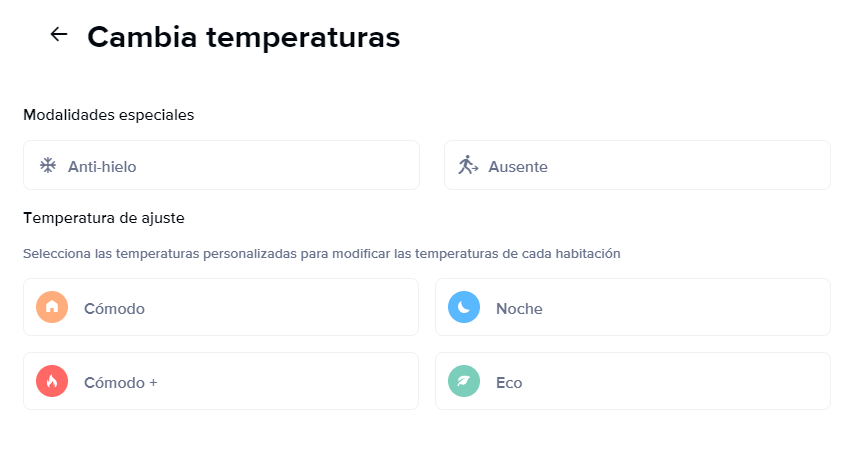Open the Eco temperature setting
Screen dimensions: 859x460
[x=633, y=381]
